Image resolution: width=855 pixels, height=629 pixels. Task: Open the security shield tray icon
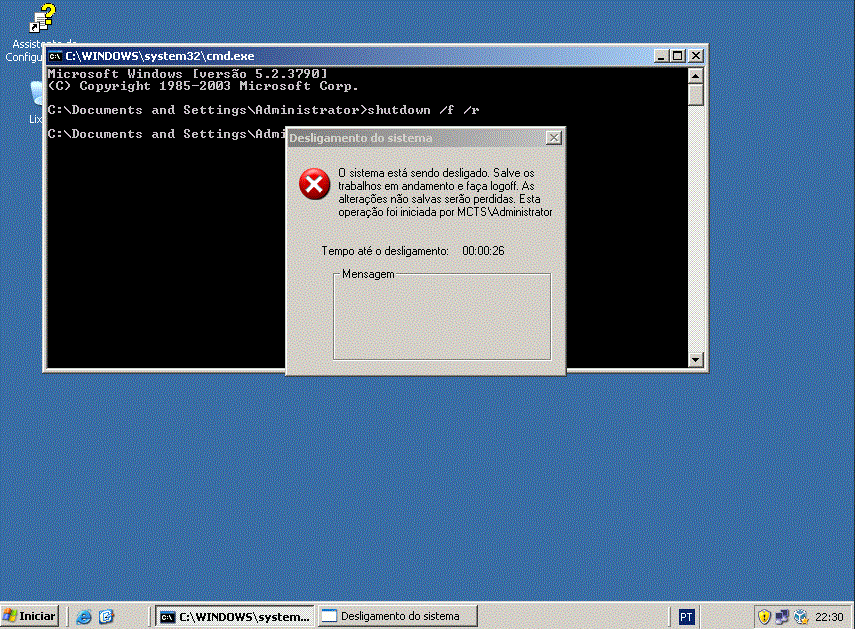764,617
